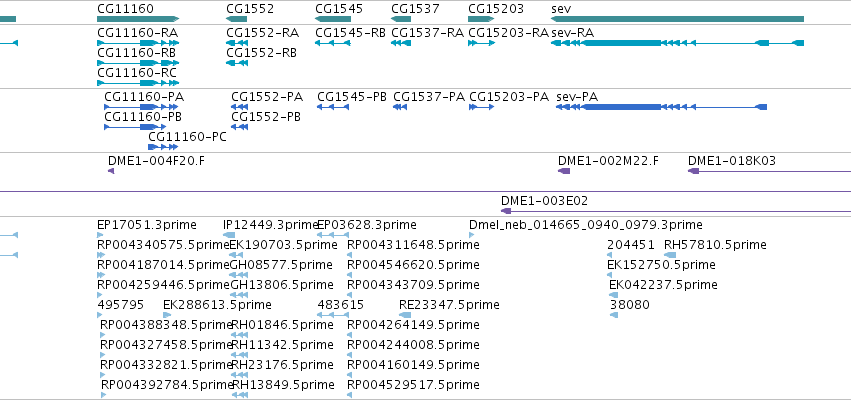
Task: Select the IP12449.3prime label
Action: click(x=270, y=225)
